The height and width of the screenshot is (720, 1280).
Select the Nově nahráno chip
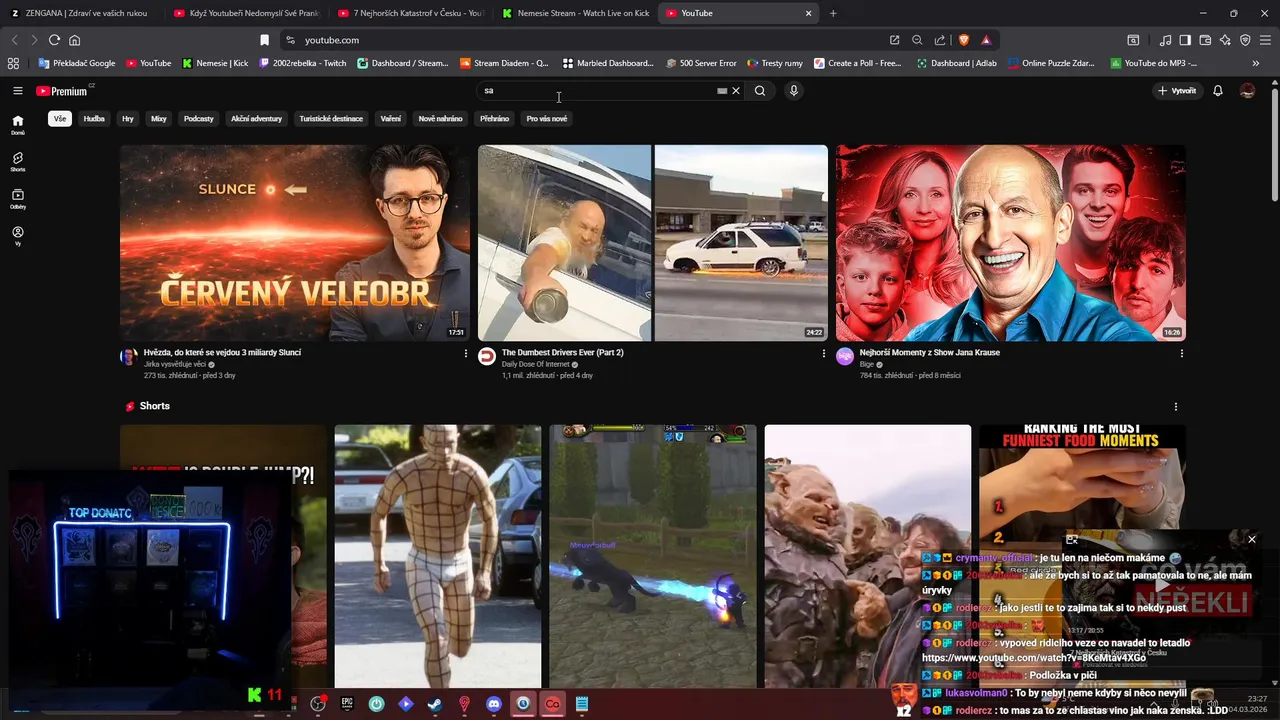pyautogui.click(x=440, y=119)
